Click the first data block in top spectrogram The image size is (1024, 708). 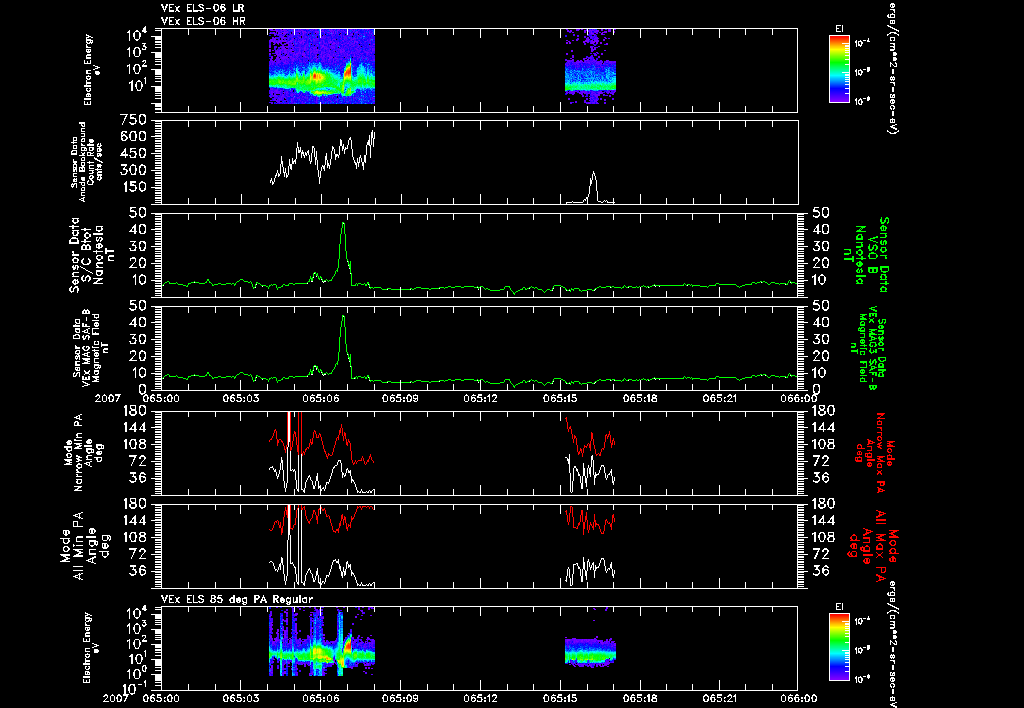pyautogui.click(x=321, y=67)
